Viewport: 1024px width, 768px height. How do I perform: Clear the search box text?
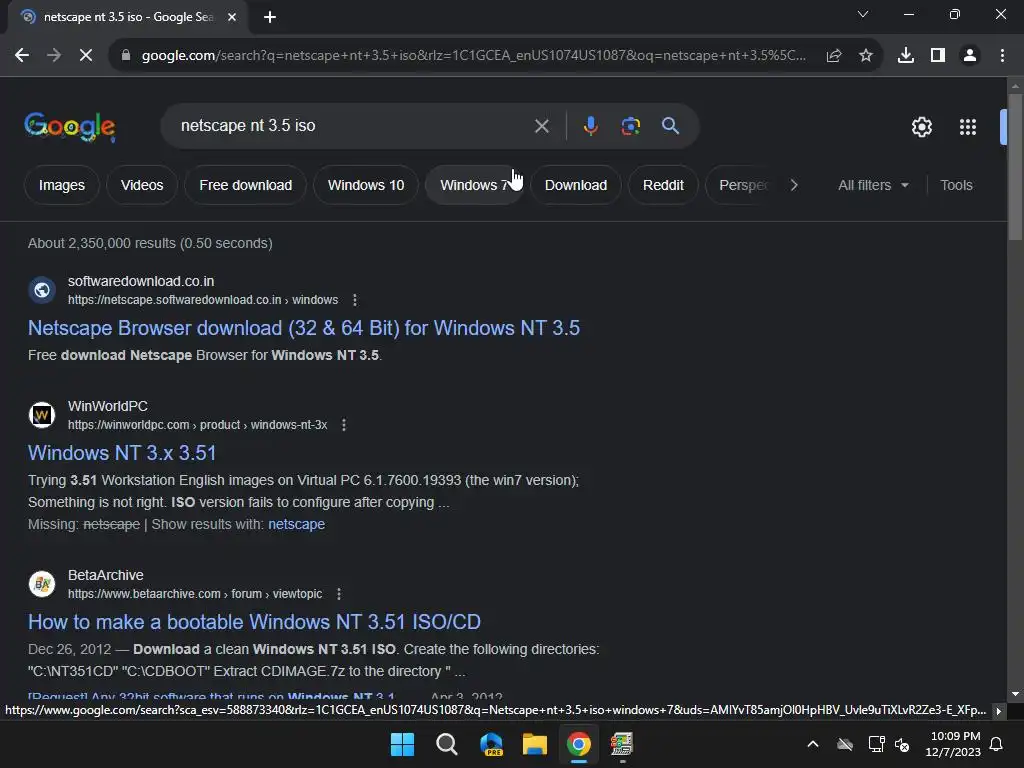pyautogui.click(x=541, y=126)
